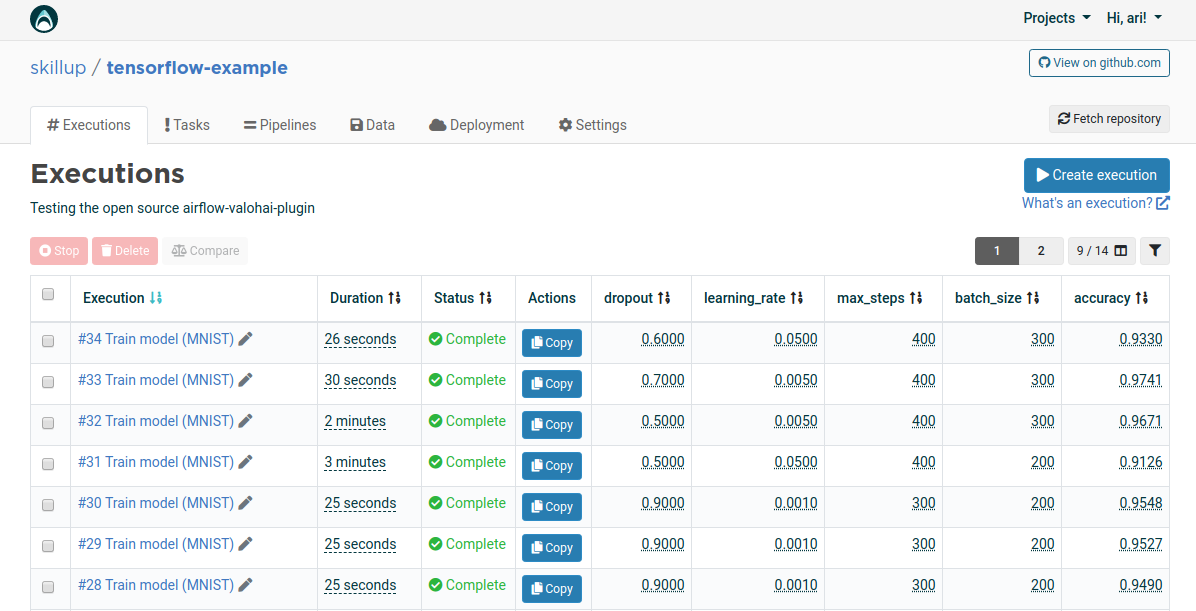
Task: Rename execution #30 with pencil icon
Action: [245, 503]
